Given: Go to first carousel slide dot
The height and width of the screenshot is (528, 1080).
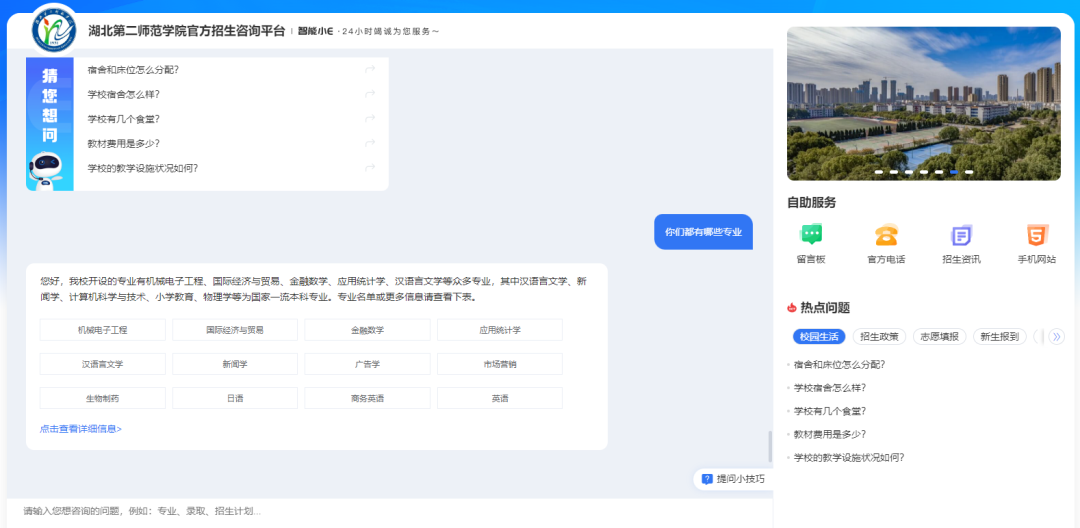Looking at the screenshot, I should point(879,172).
